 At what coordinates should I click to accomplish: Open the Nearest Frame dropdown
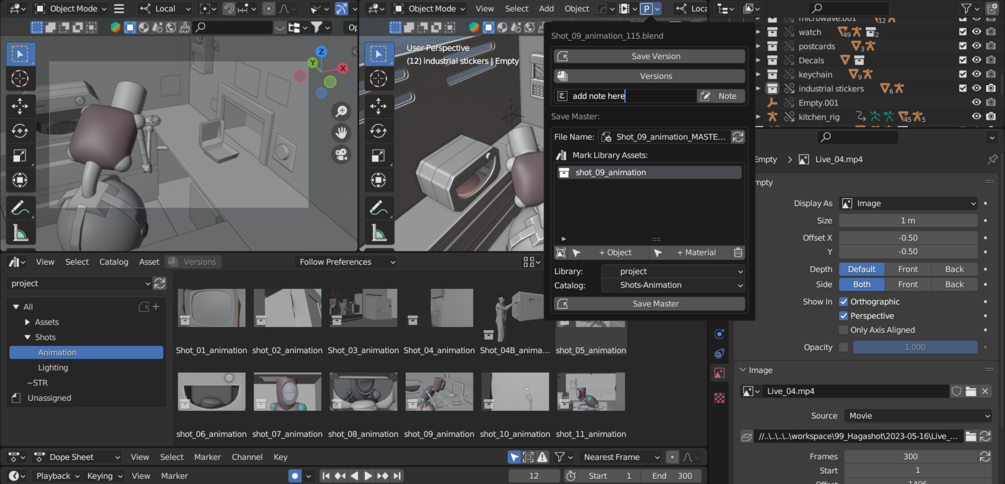(x=620, y=457)
